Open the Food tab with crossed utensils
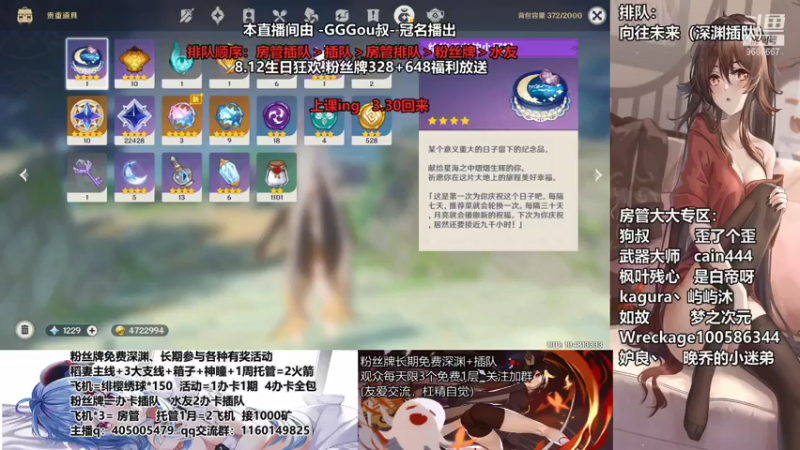This screenshot has width=800, height=450. pos(280,15)
